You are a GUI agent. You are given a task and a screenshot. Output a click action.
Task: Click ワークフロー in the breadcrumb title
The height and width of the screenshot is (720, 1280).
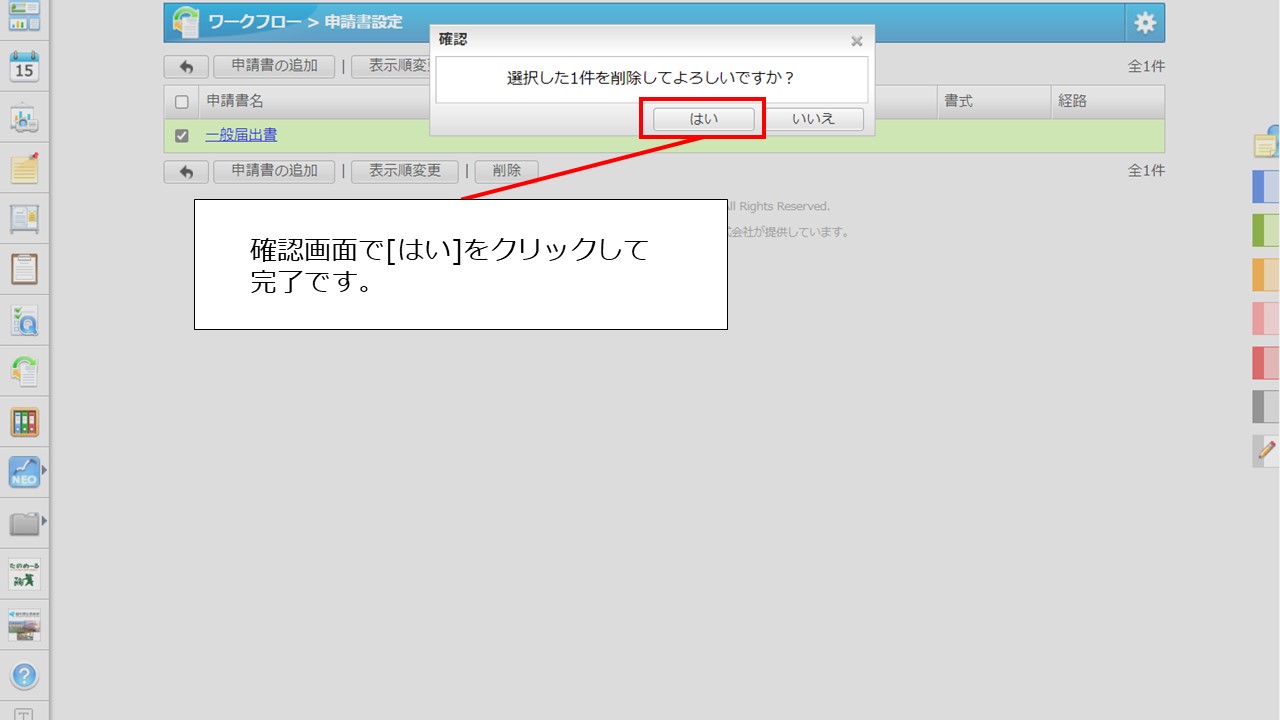pyautogui.click(x=255, y=22)
